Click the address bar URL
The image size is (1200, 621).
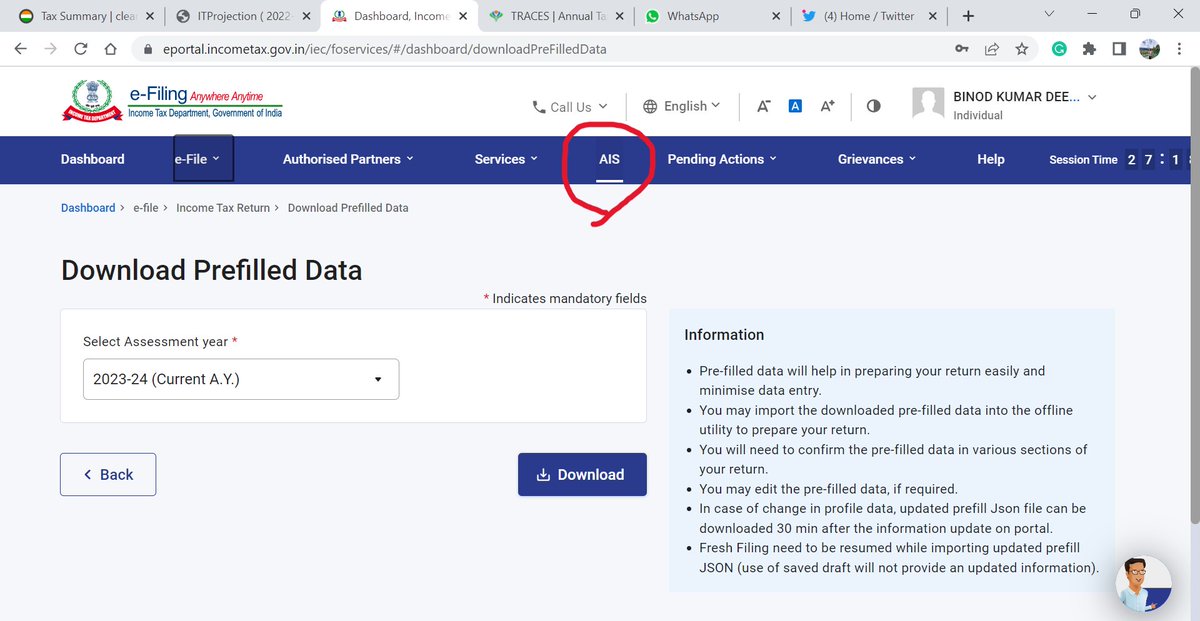point(385,49)
